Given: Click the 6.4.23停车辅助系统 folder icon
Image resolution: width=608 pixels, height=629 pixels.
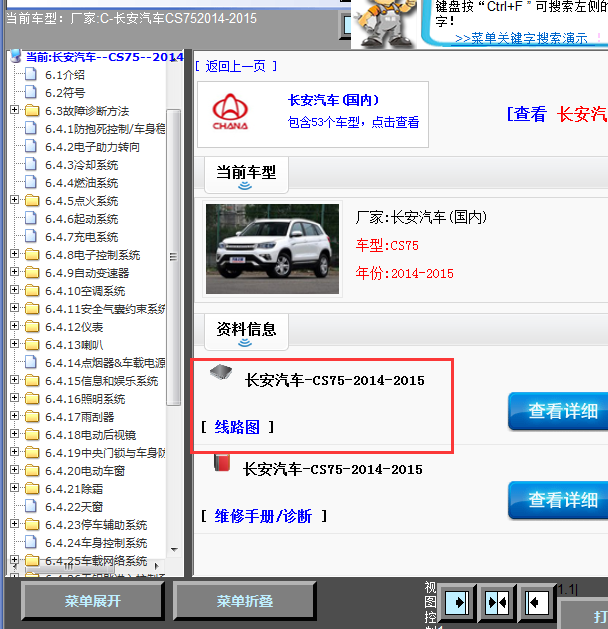Looking at the screenshot, I should click(x=32, y=524).
